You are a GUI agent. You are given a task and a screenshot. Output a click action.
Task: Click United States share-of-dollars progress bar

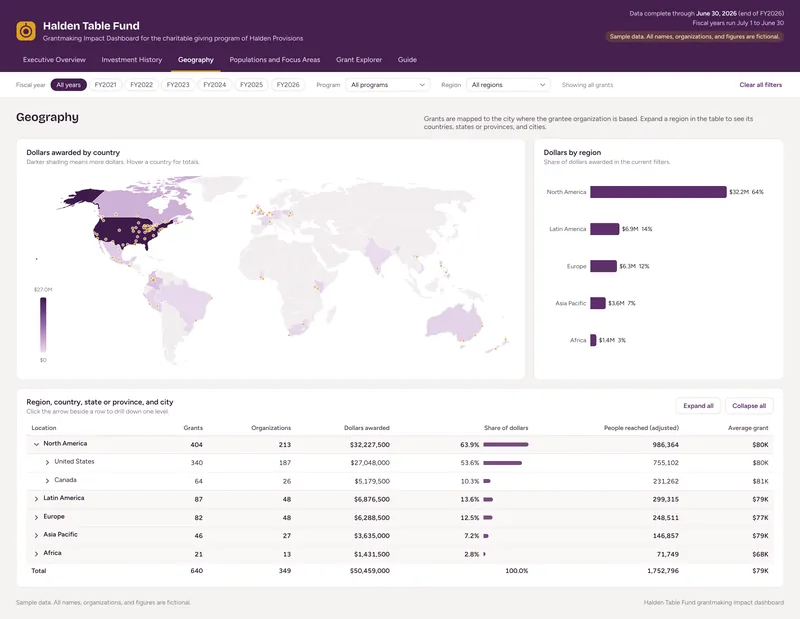coord(503,463)
